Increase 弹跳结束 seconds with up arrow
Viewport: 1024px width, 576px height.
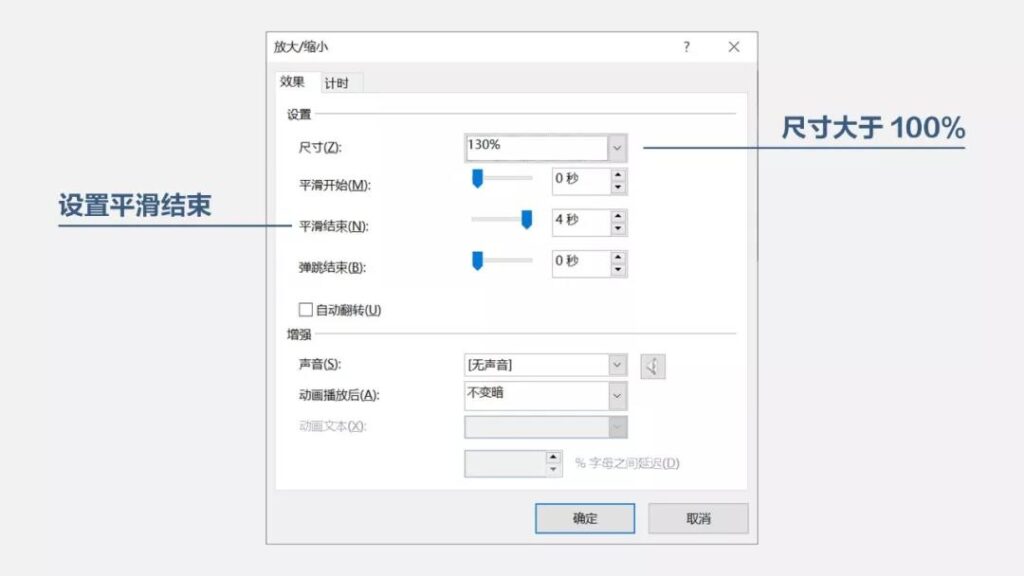point(618,257)
